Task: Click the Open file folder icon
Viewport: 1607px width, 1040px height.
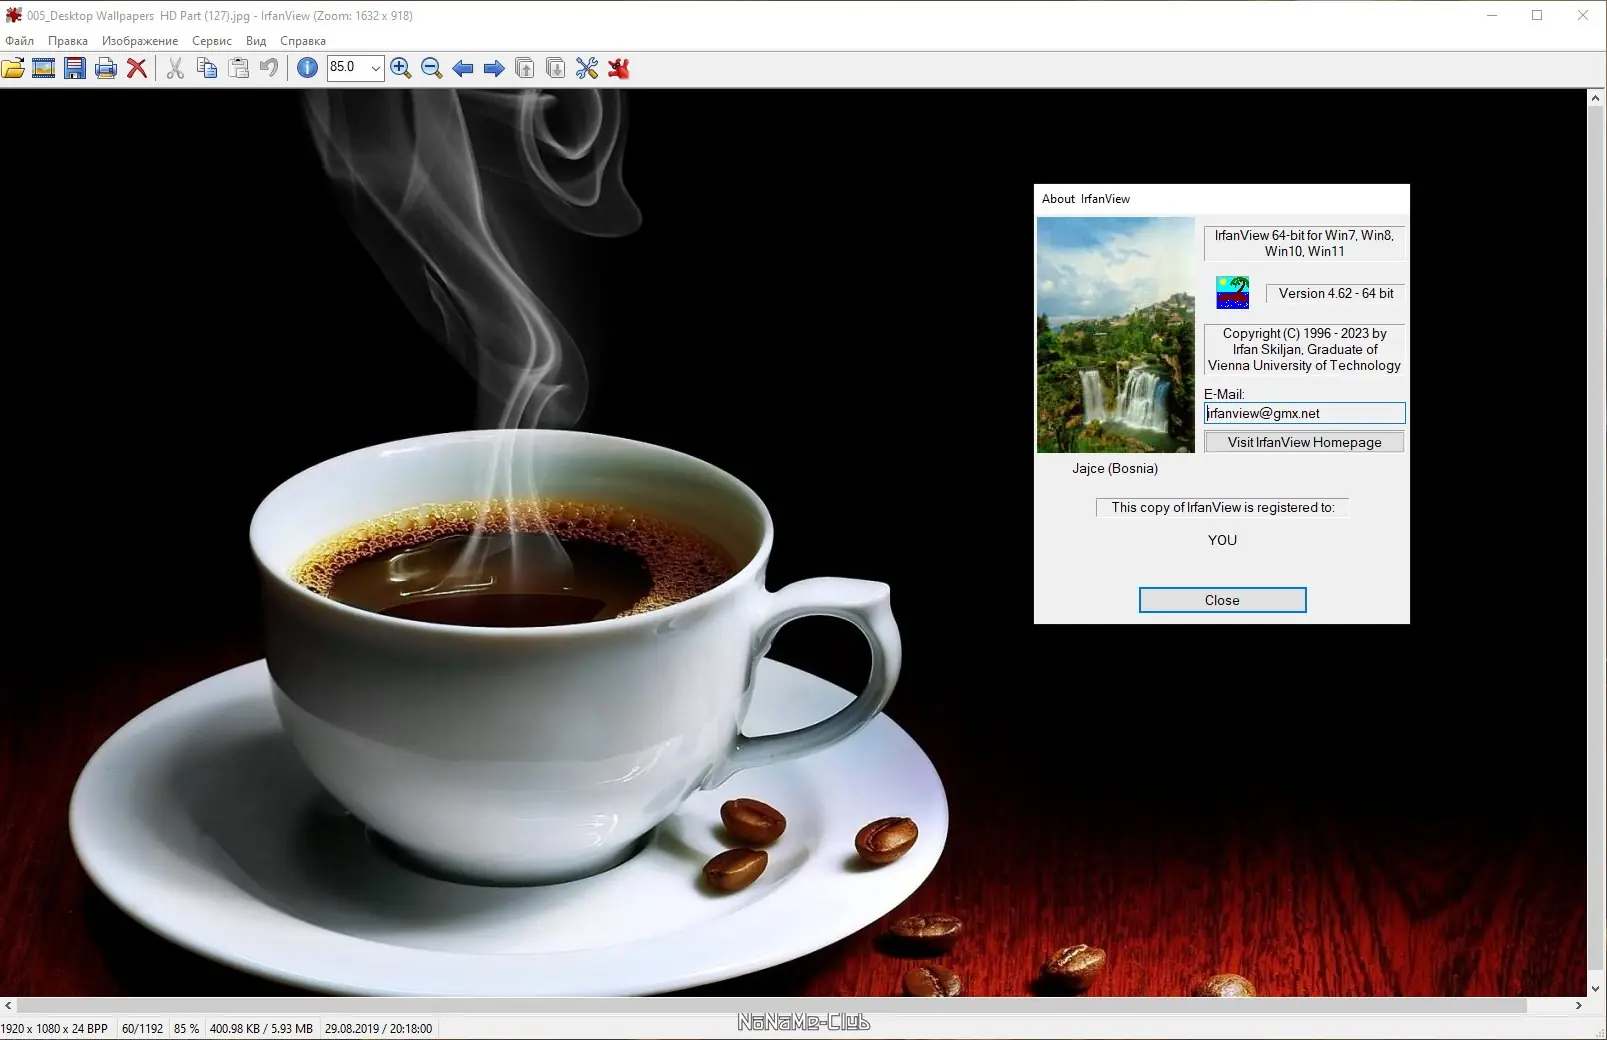Action: pos(13,68)
